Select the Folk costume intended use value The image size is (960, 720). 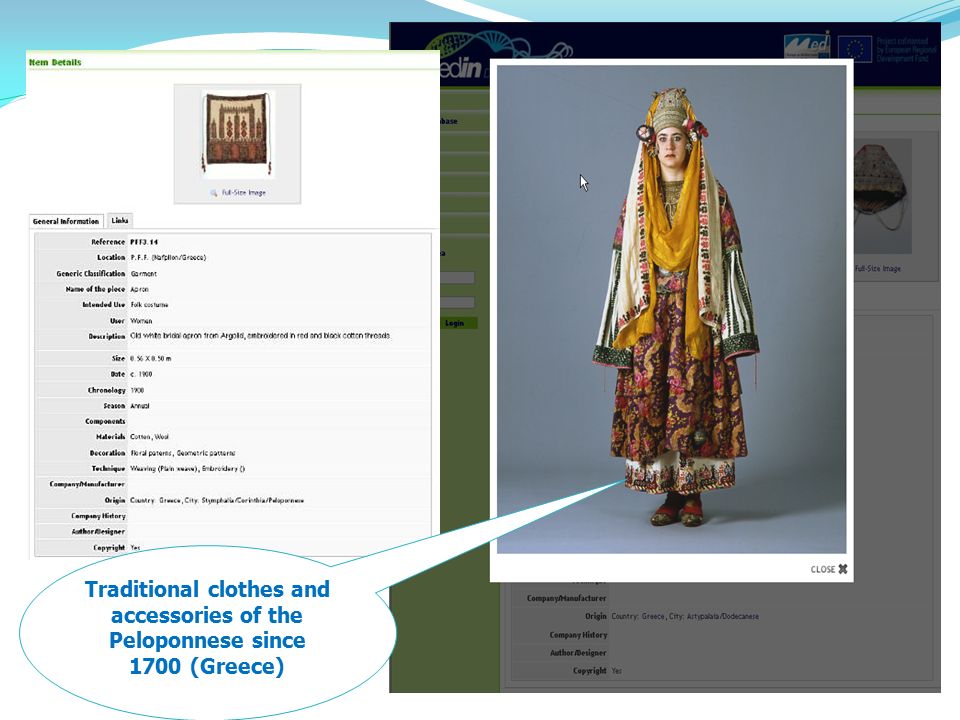149,305
